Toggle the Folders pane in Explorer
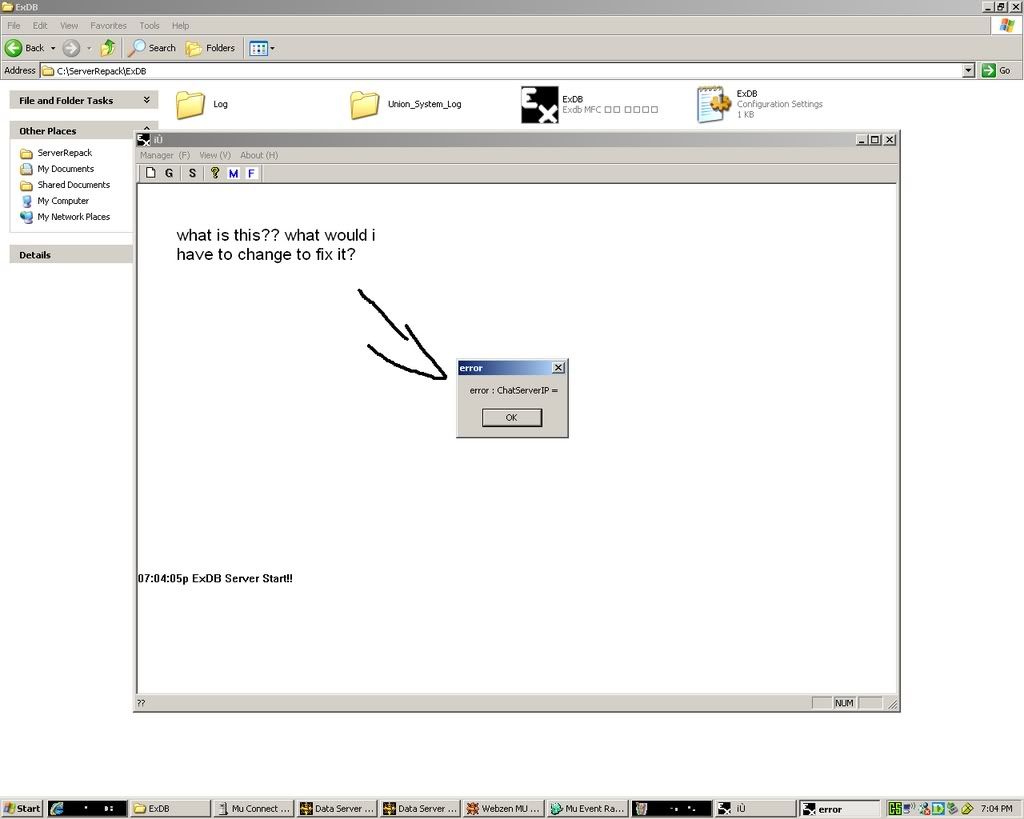The width and height of the screenshot is (1024, 819). tap(211, 48)
